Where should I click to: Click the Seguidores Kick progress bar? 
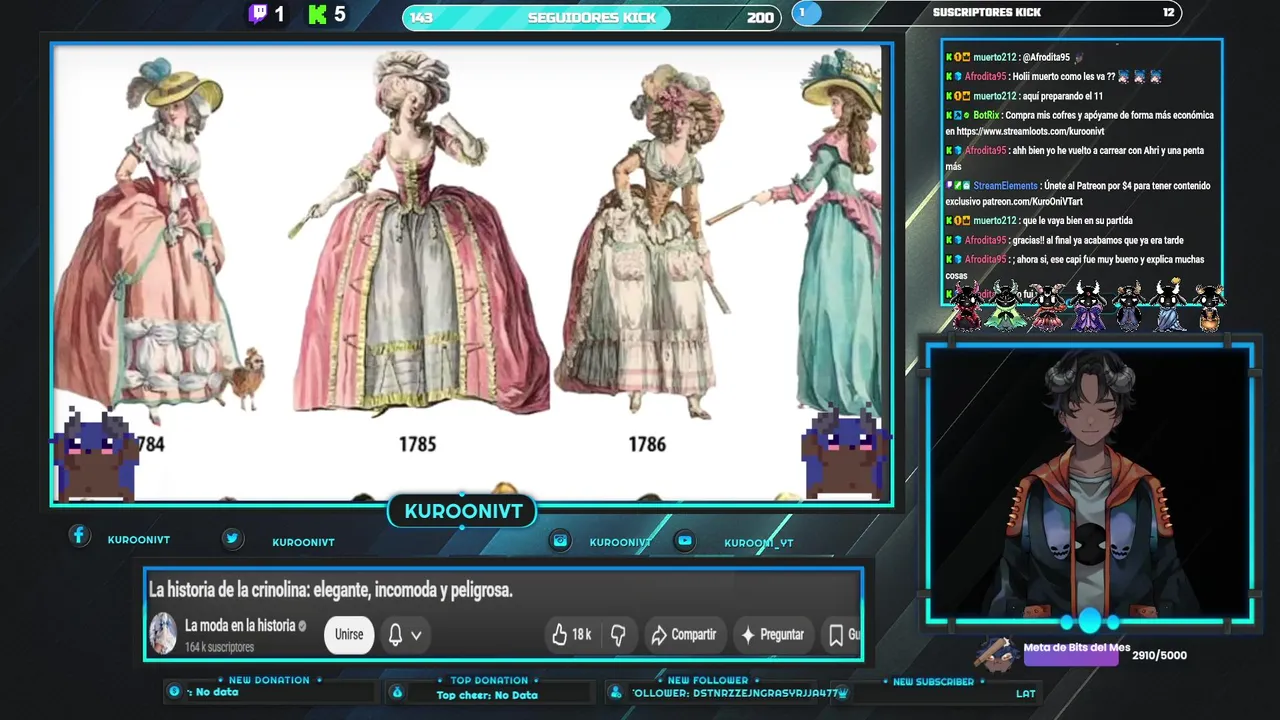coord(592,17)
